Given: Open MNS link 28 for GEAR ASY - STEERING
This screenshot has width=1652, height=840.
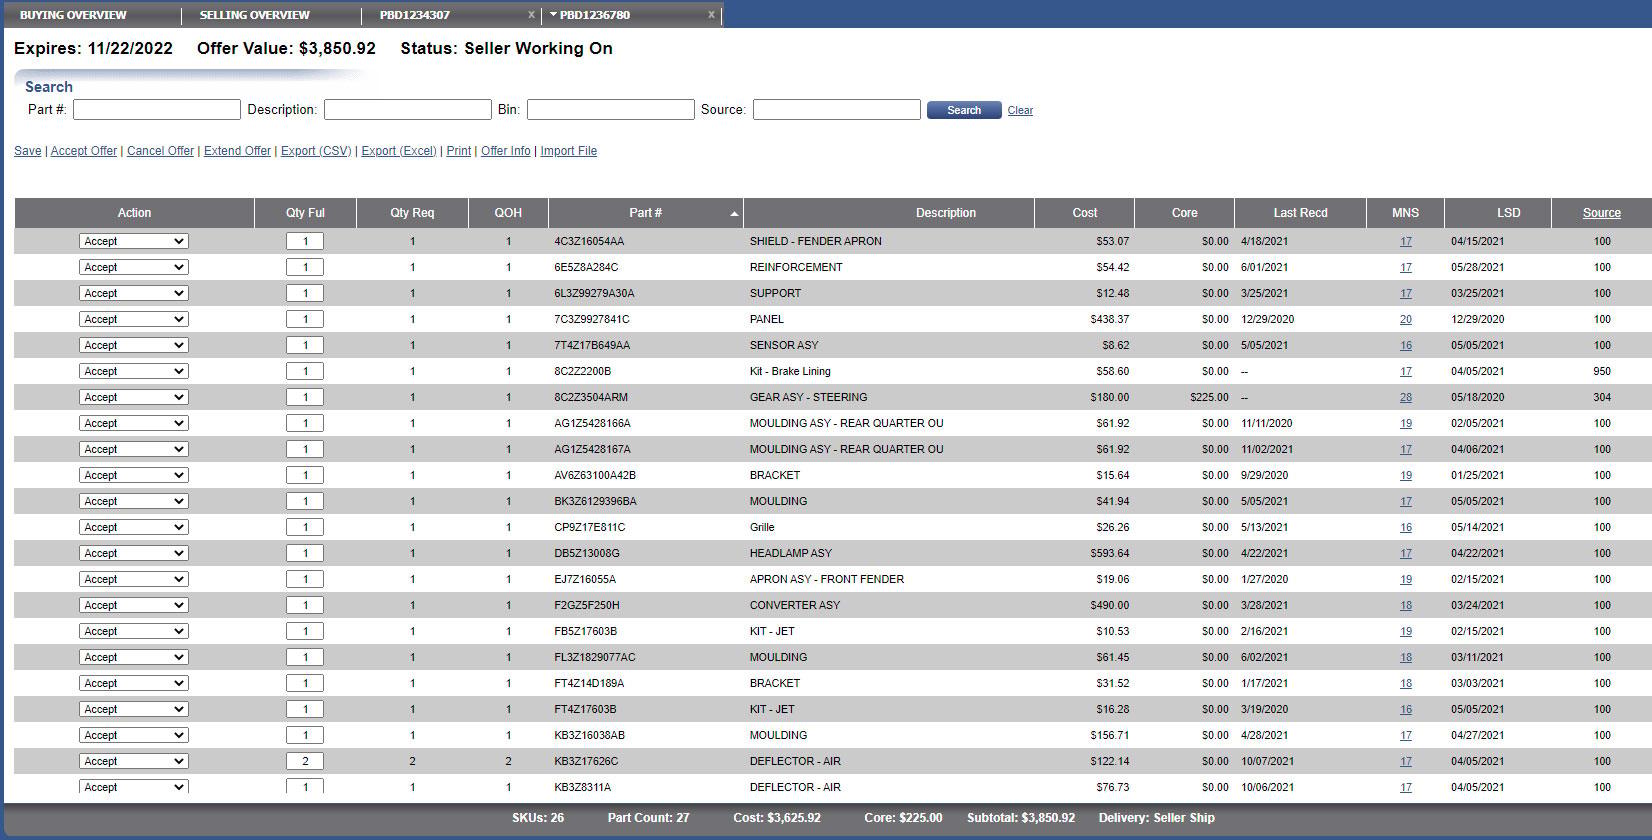Looking at the screenshot, I should [x=1406, y=397].
